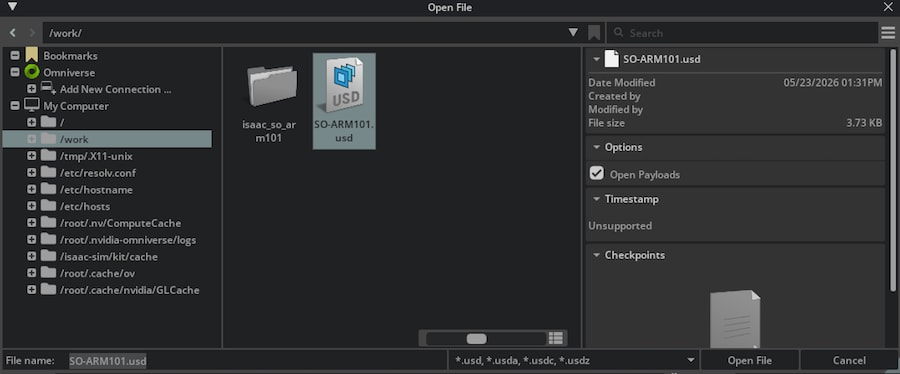Expand the /root/.nv/ComputeCache node

32,223
